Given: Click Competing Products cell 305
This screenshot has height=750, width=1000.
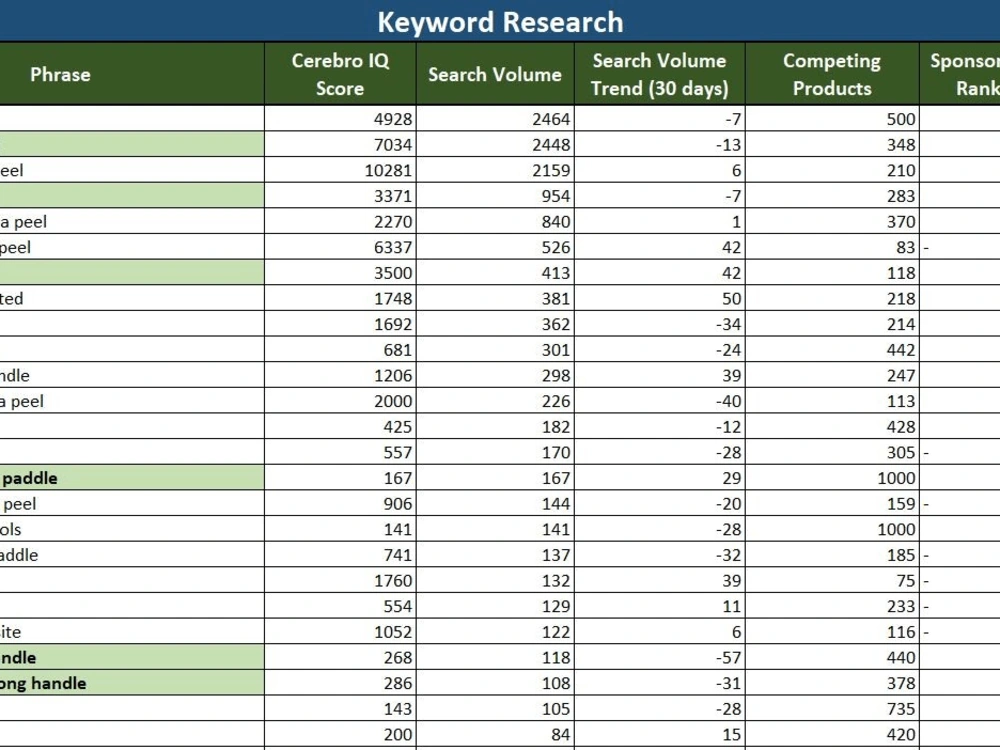Looking at the screenshot, I should coord(832,452).
